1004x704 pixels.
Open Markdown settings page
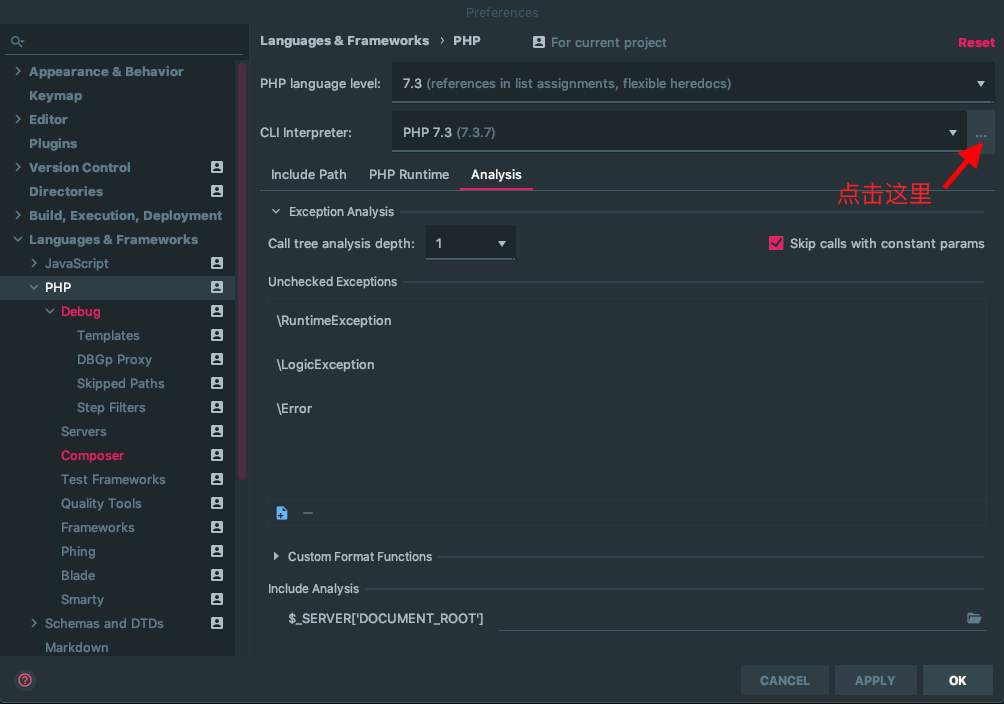(77, 647)
